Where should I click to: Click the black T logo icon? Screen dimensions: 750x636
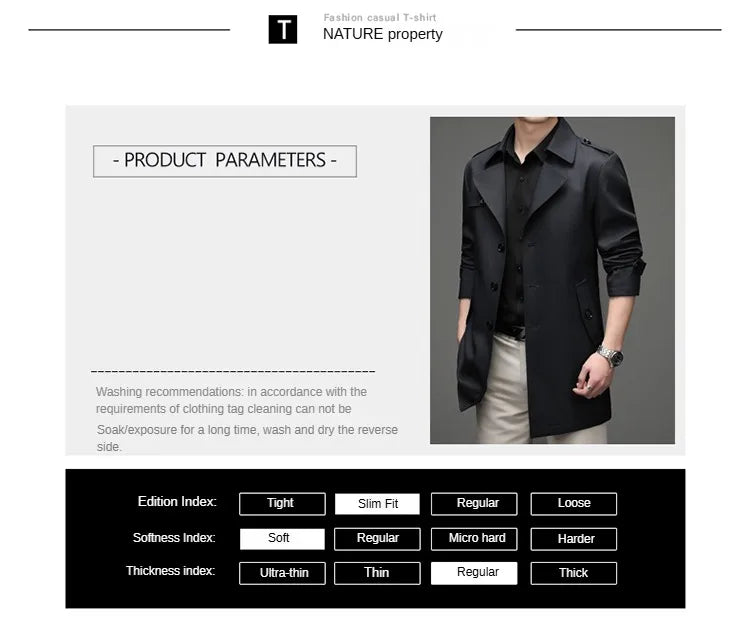(x=283, y=30)
